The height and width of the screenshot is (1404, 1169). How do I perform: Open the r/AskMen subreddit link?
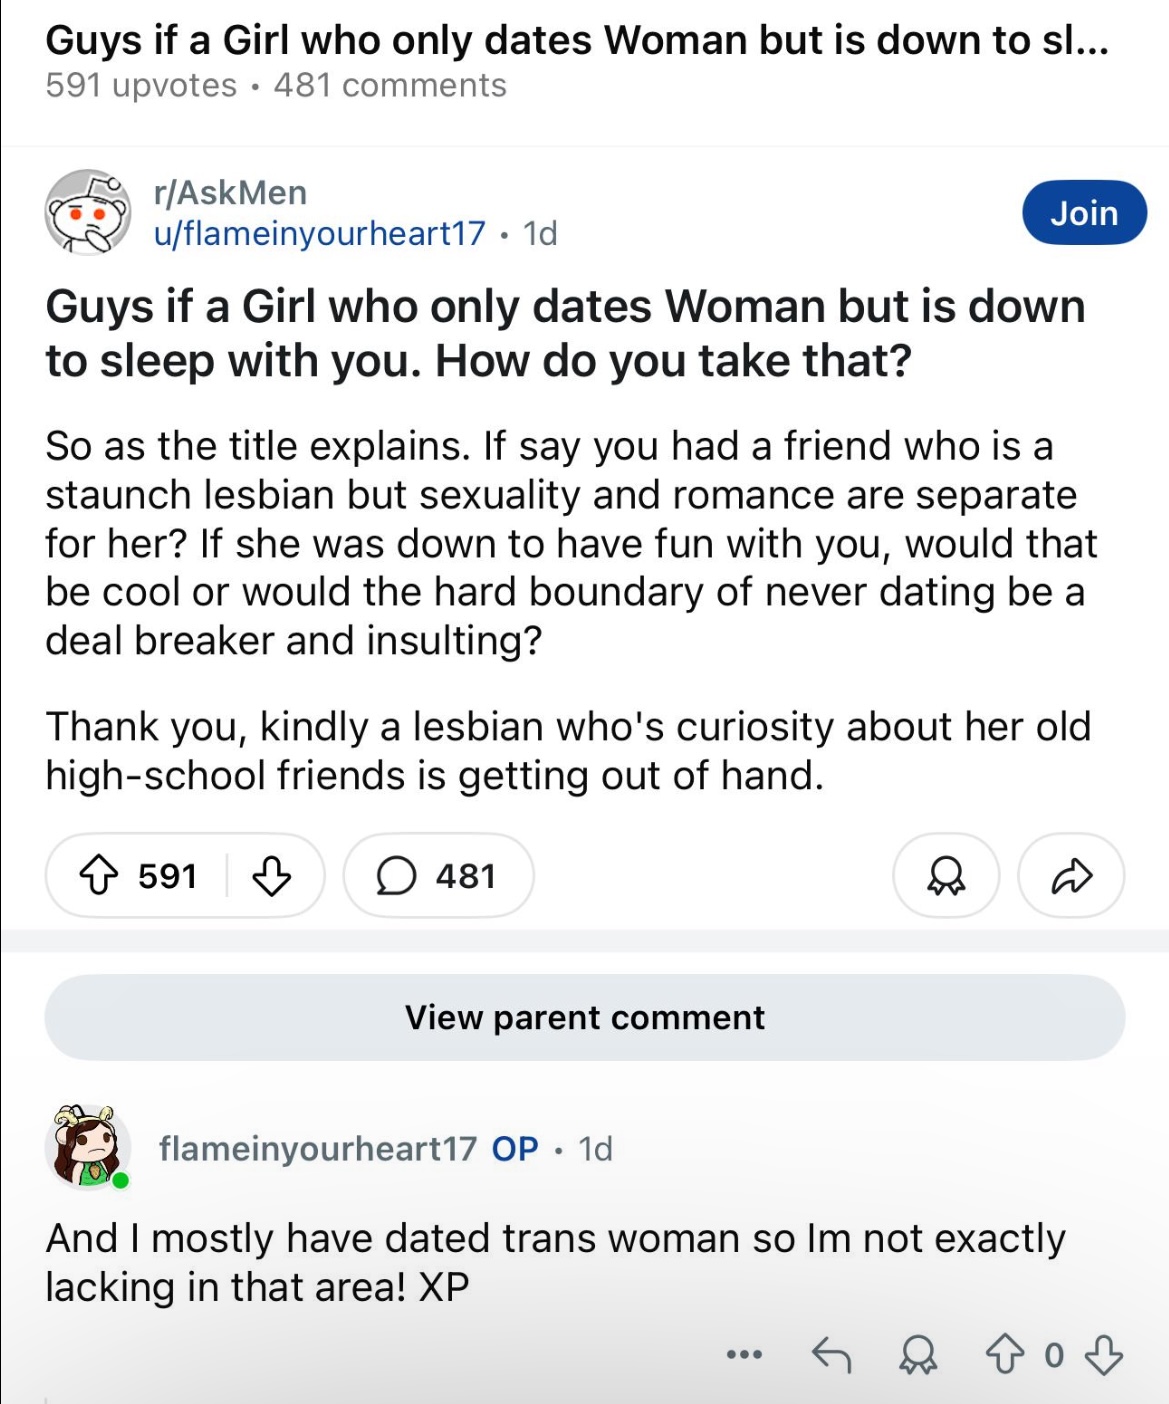click(x=230, y=192)
